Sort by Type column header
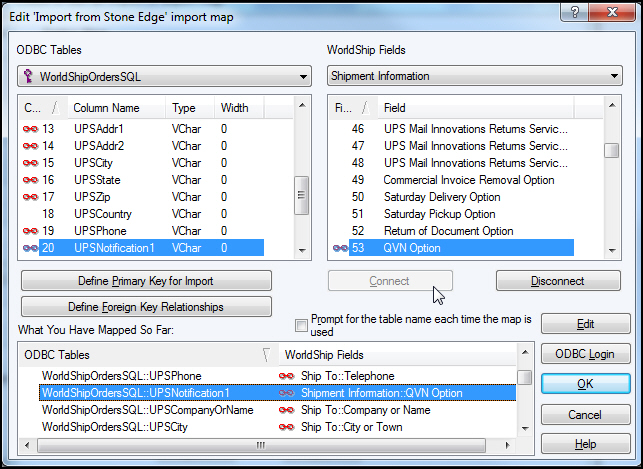643x469 pixels. [x=190, y=108]
